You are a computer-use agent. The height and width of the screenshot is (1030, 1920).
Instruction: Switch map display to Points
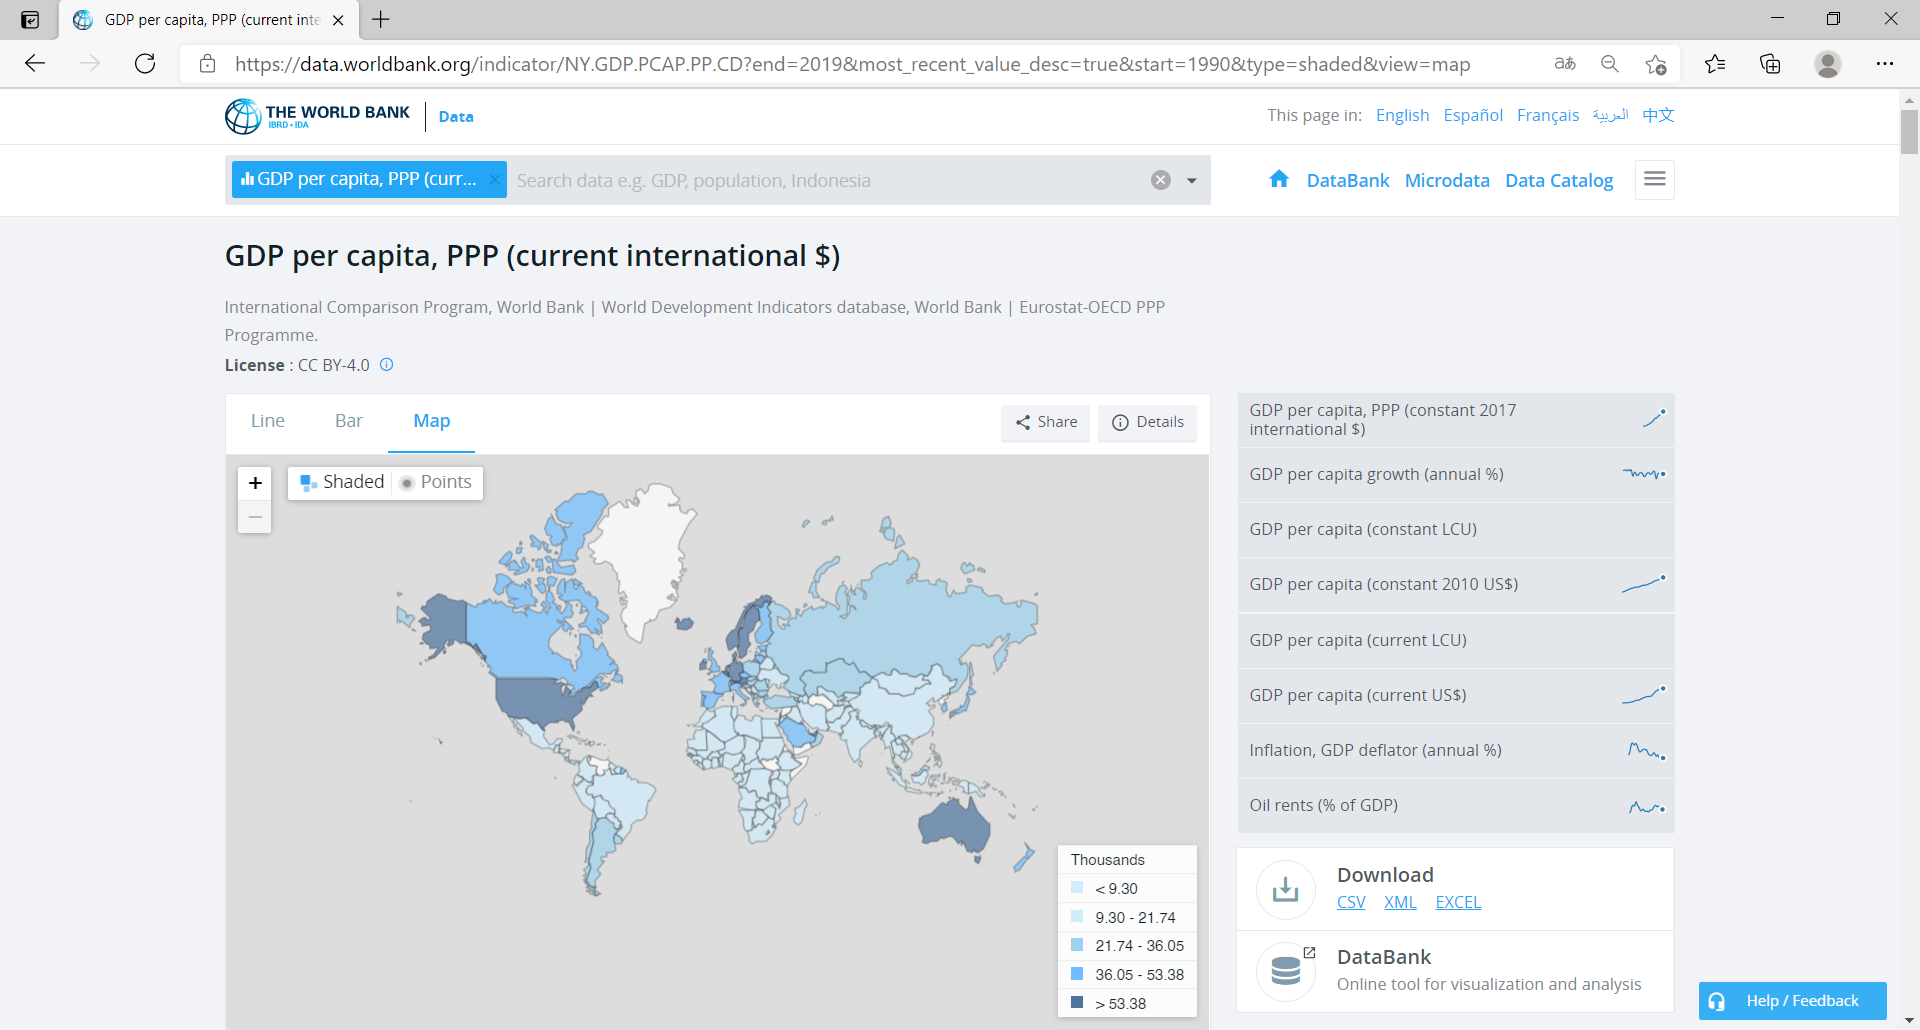(x=435, y=482)
